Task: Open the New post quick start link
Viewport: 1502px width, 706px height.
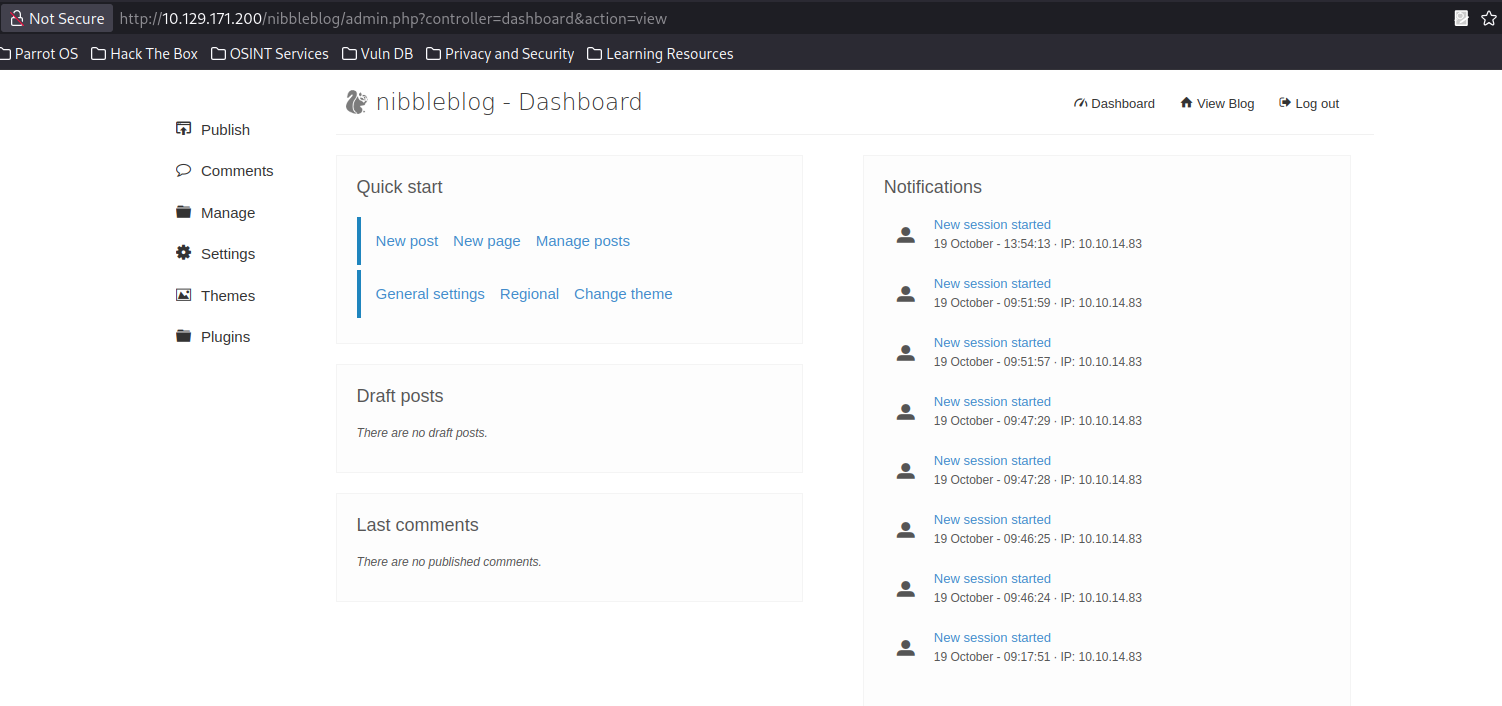Action: 407,241
